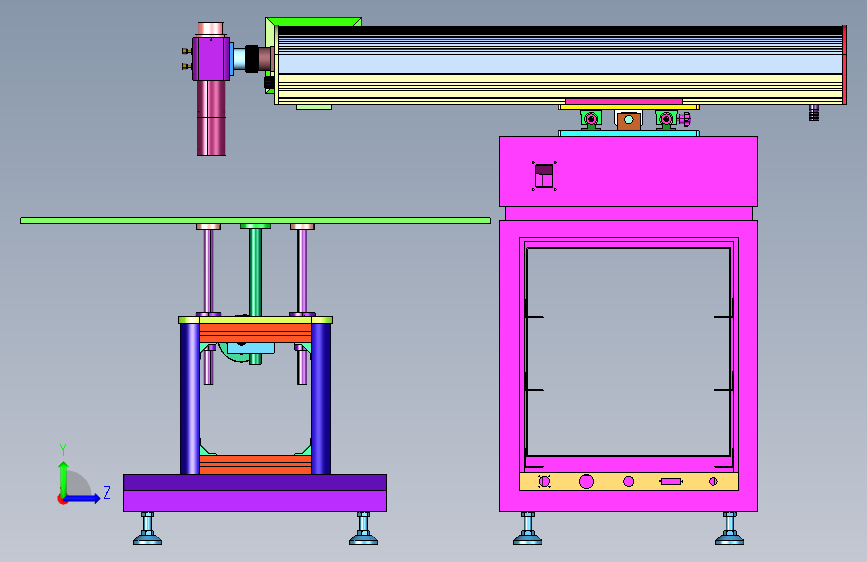
Task: Select the left pink guide rod under the plate
Action: point(208,271)
